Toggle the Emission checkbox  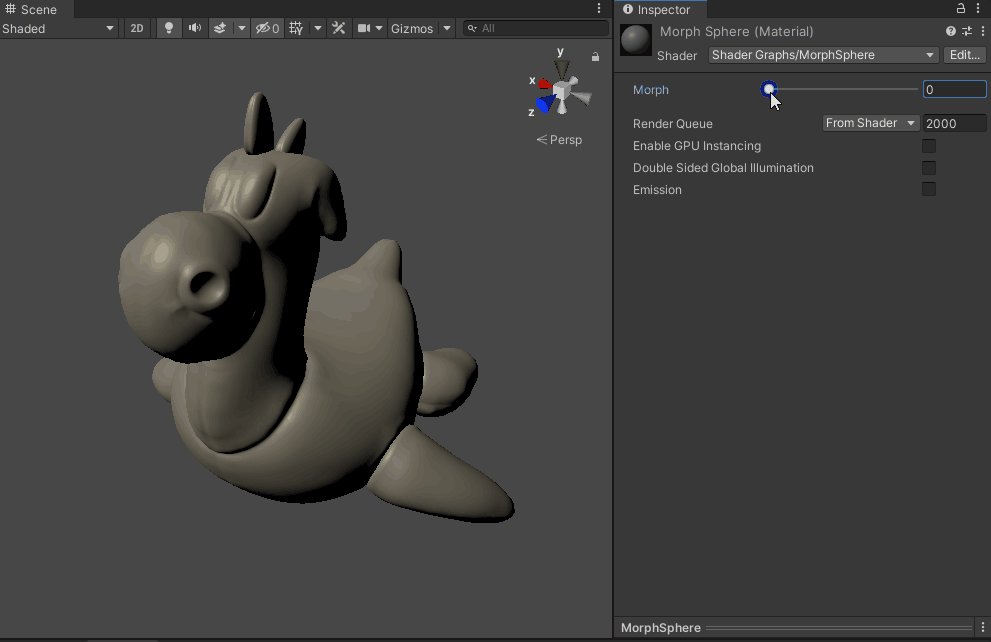(929, 189)
